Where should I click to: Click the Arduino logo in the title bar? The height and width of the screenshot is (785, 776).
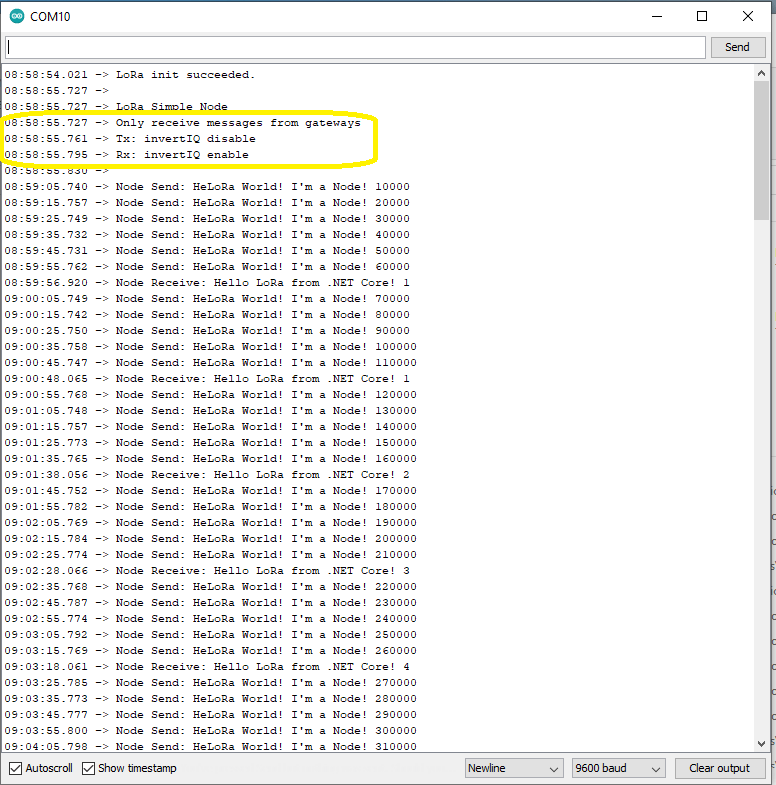pyautogui.click(x=16, y=16)
